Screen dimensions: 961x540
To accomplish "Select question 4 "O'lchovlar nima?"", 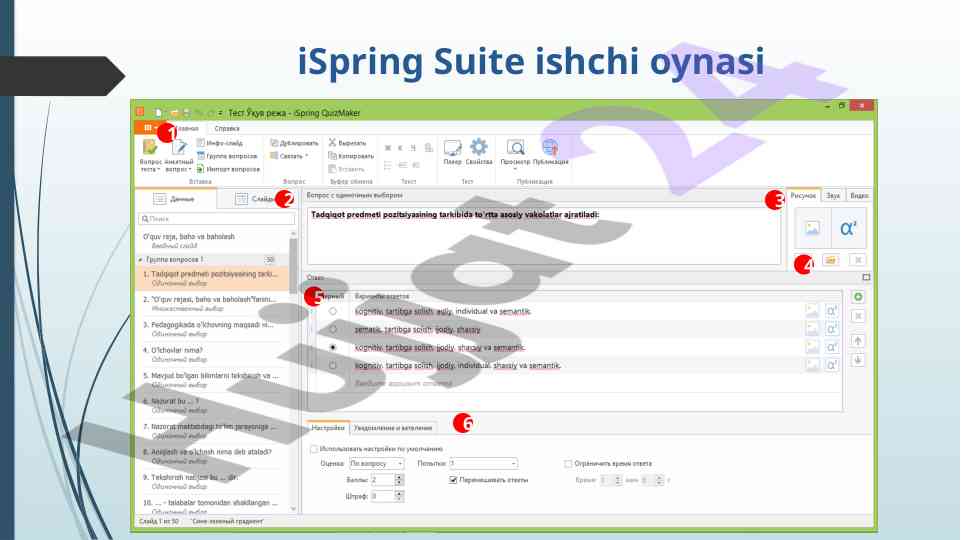I will (212, 354).
